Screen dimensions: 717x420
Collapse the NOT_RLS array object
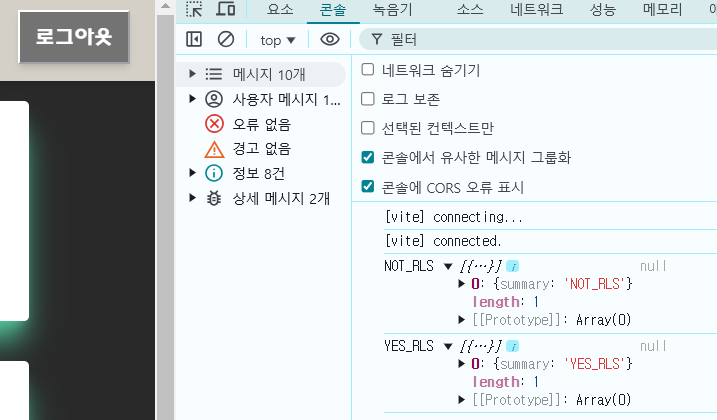(448, 266)
